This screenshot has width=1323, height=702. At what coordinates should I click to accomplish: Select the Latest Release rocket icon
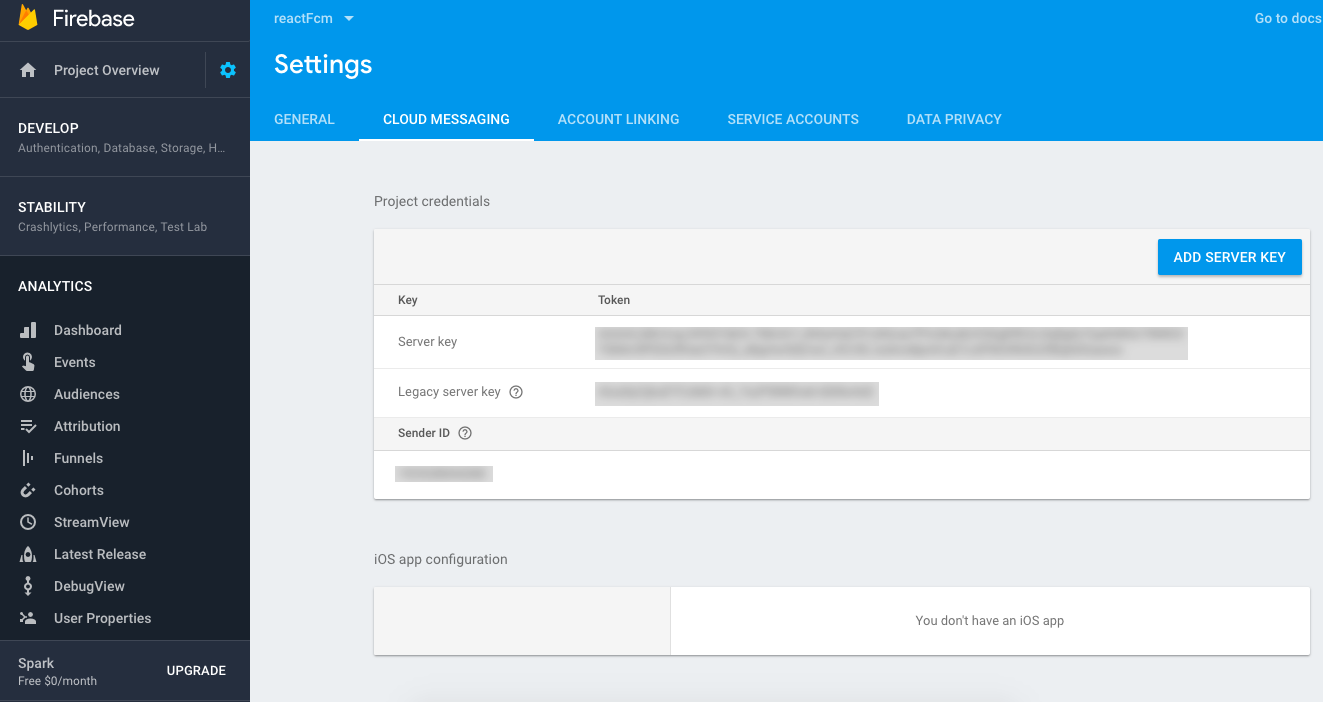pos(28,554)
